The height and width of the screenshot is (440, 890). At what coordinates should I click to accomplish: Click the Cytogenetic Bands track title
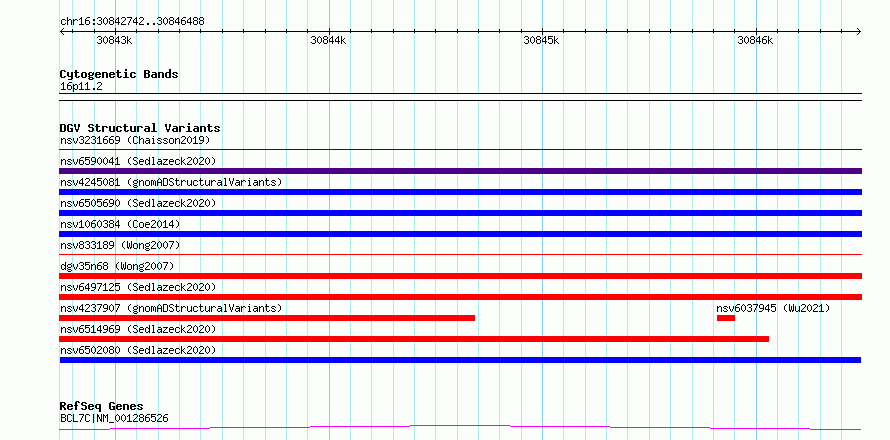(x=119, y=74)
